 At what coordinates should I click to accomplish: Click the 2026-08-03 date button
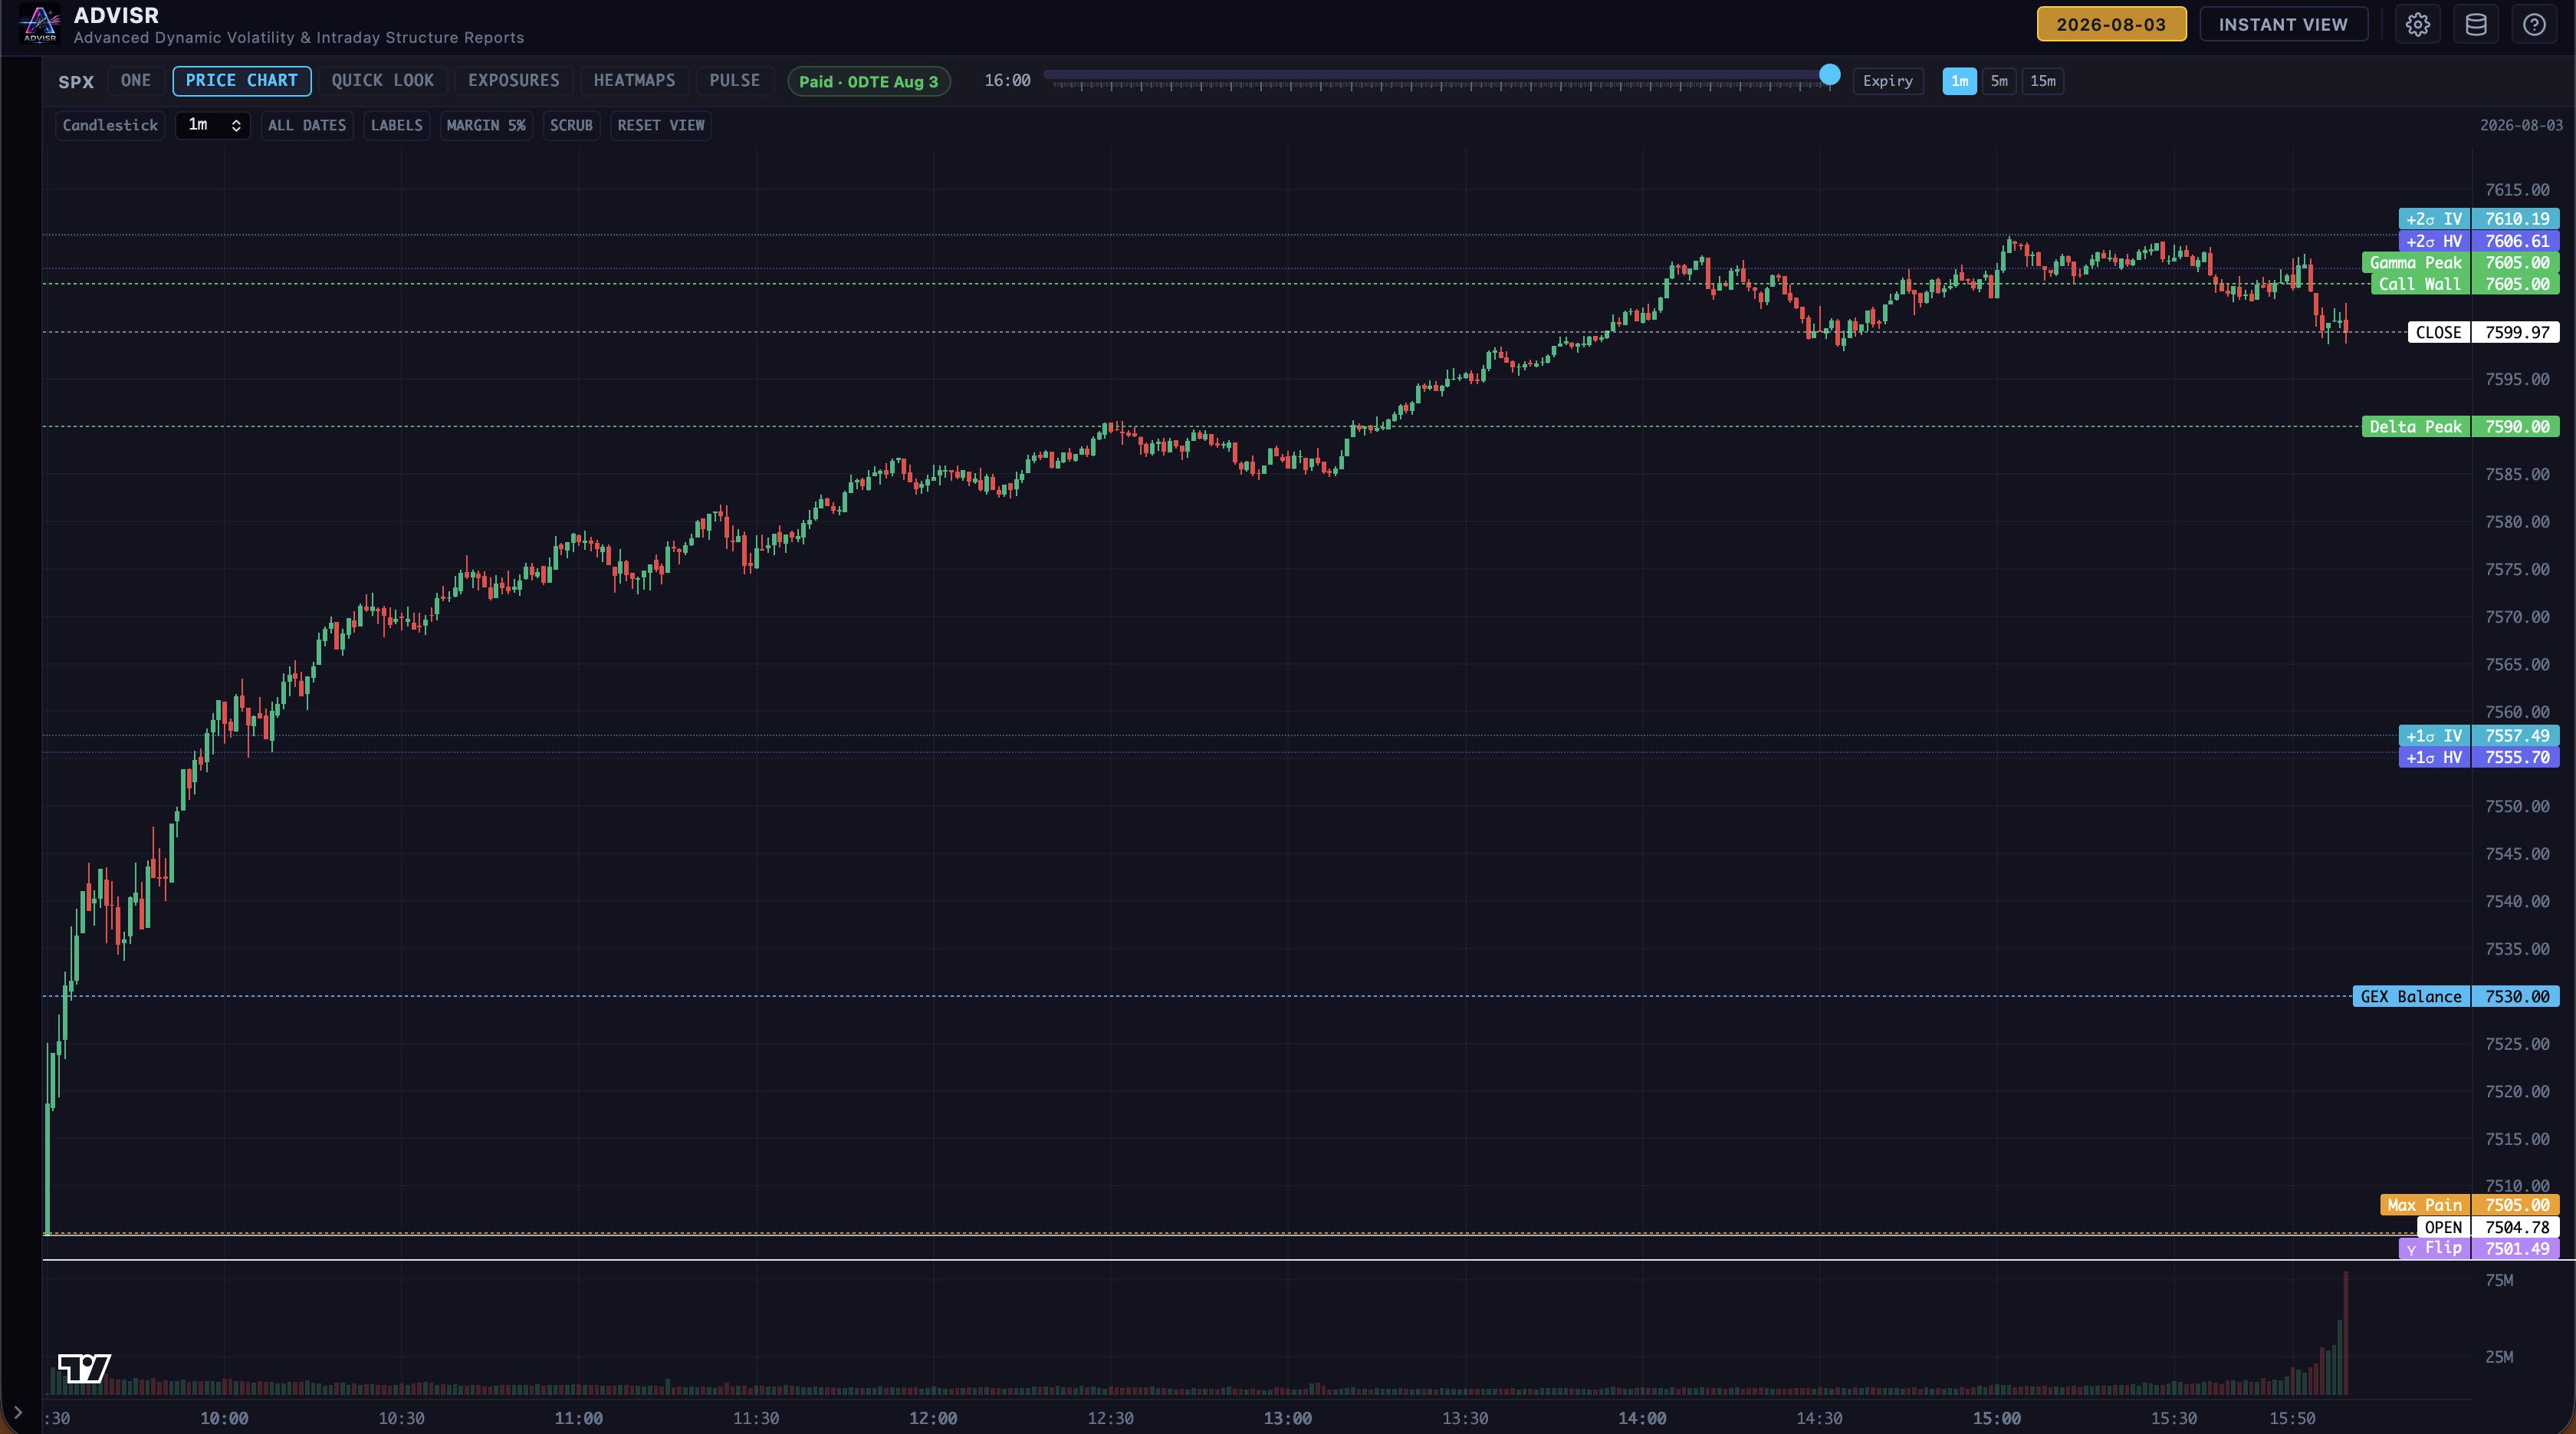[x=2111, y=25]
